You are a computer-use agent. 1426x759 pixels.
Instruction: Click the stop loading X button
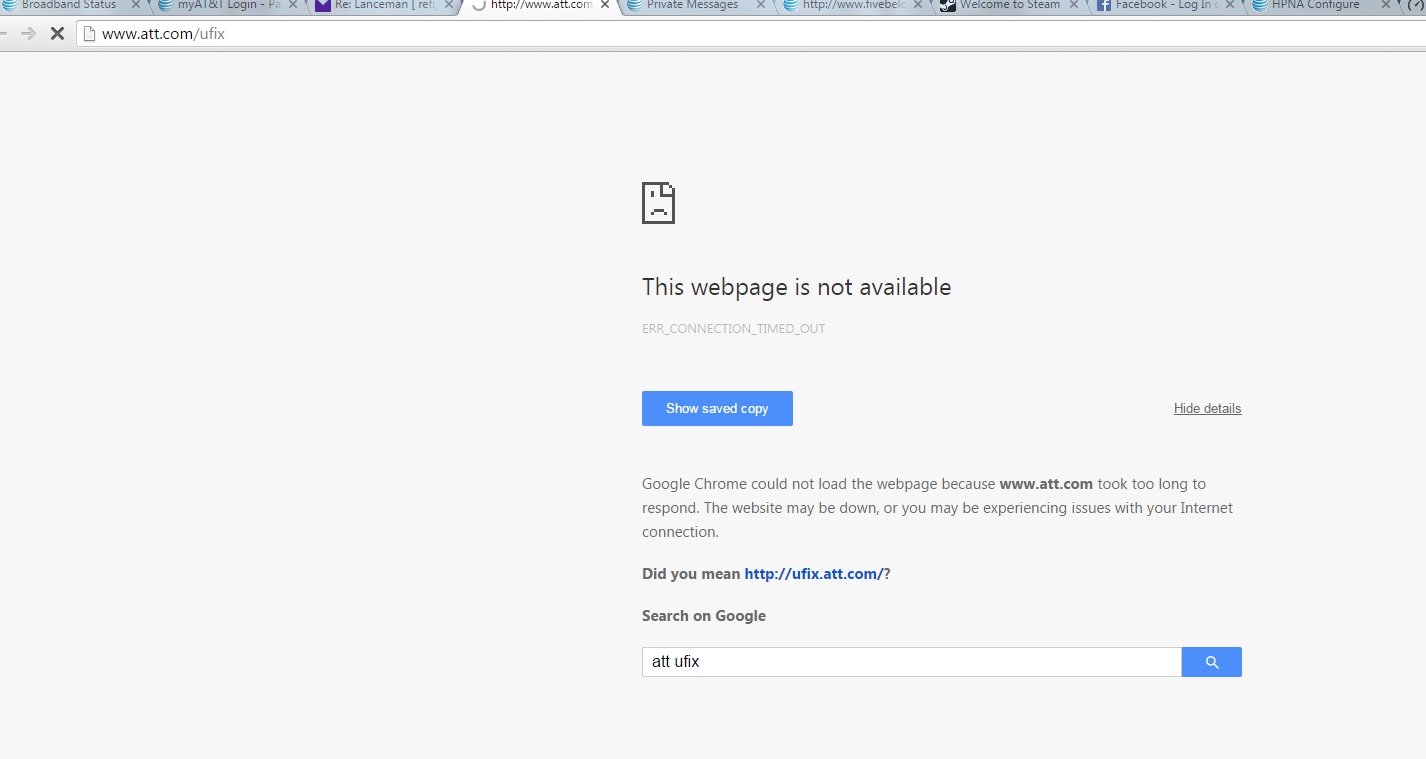[x=57, y=34]
